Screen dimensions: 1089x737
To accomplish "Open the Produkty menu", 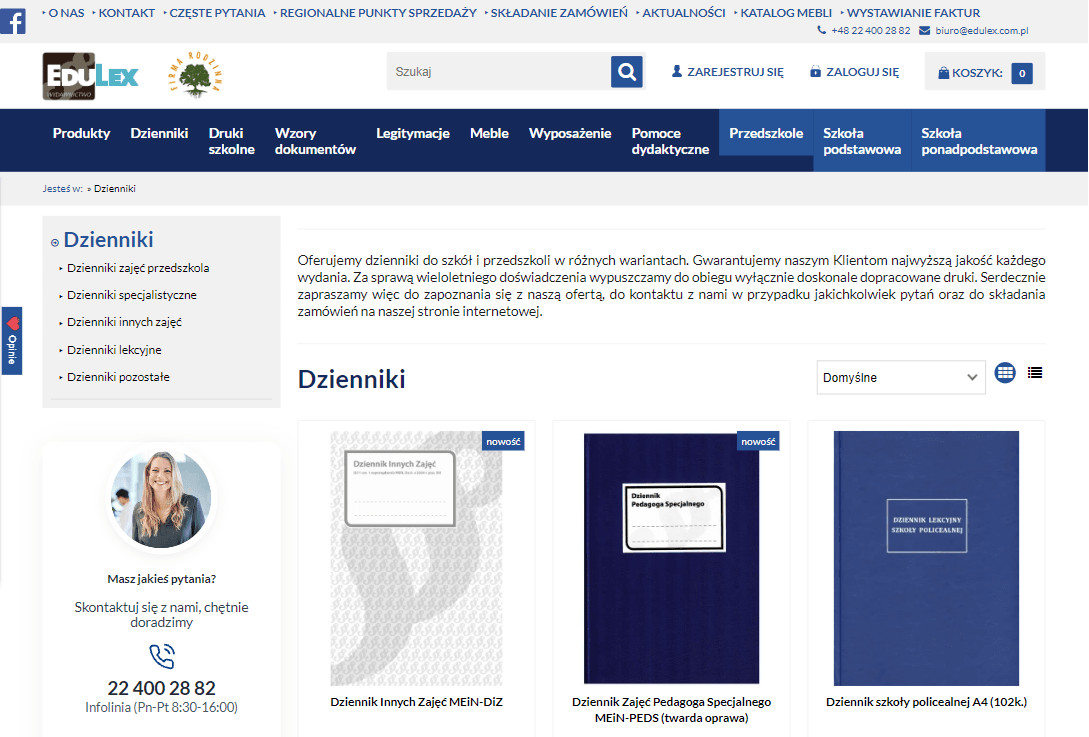I will coord(81,133).
